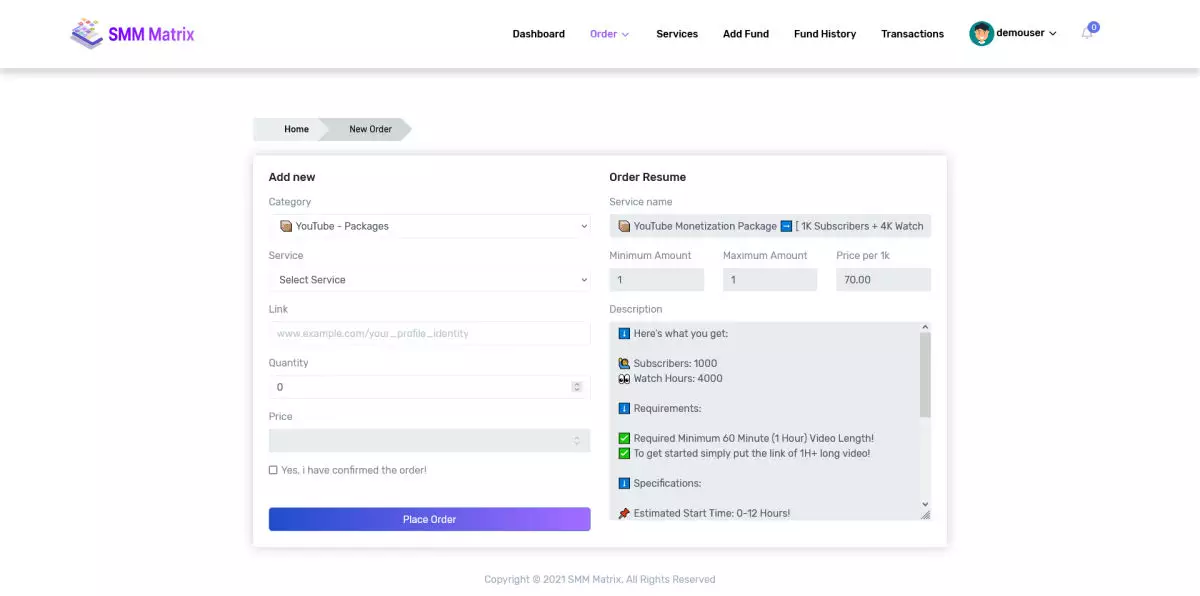Viewport: 1200px width, 596px height.
Task: Click the Quantity spinner arrows
Action: click(x=577, y=387)
